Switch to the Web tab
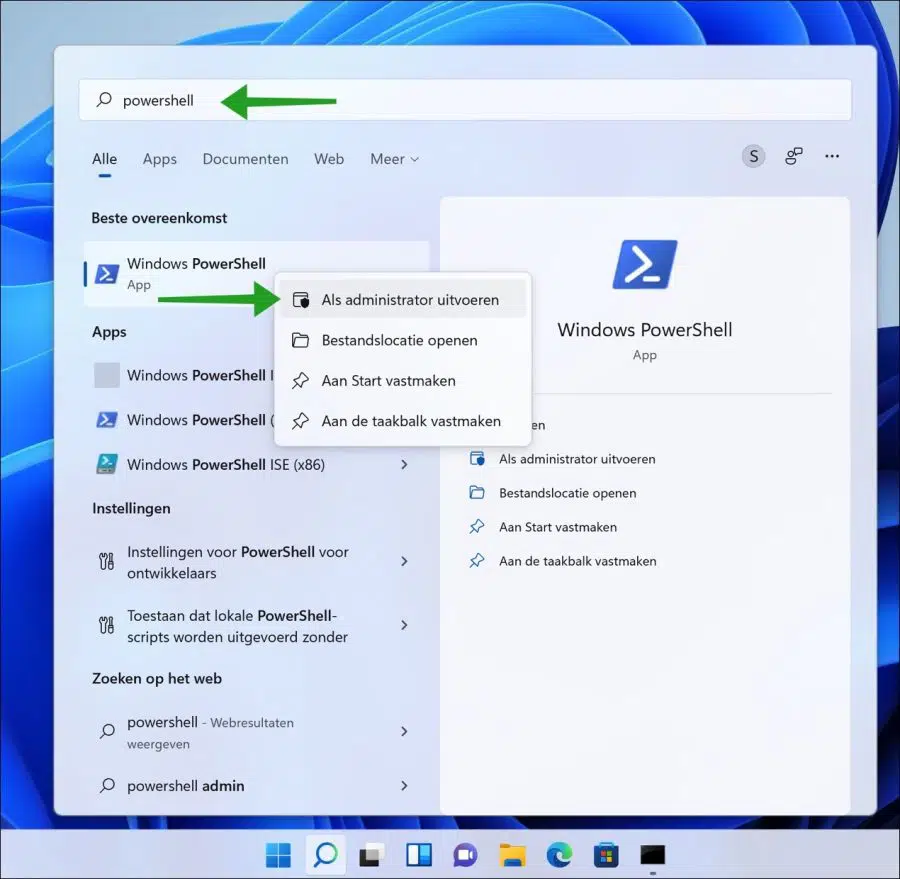 (329, 159)
